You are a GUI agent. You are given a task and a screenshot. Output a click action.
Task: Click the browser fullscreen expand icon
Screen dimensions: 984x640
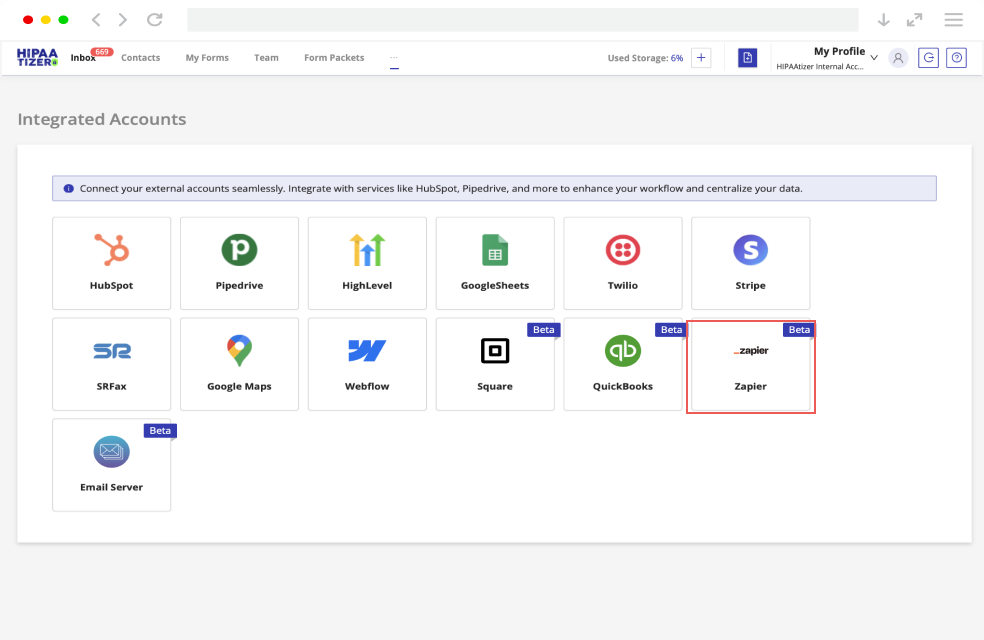click(x=914, y=19)
